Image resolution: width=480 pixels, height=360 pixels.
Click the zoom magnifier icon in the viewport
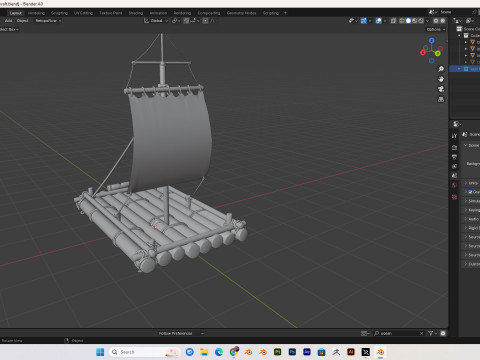pyautogui.click(x=441, y=69)
